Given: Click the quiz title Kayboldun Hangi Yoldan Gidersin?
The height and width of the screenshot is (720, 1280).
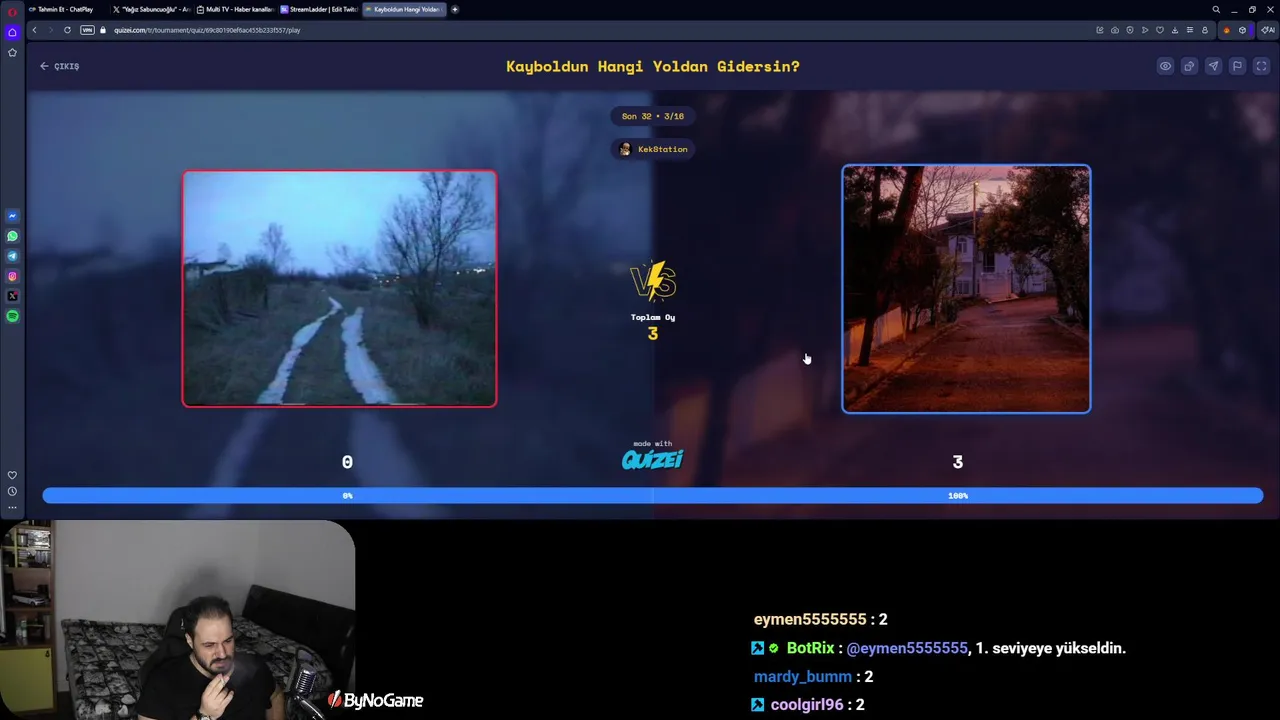Looking at the screenshot, I should point(653,67).
